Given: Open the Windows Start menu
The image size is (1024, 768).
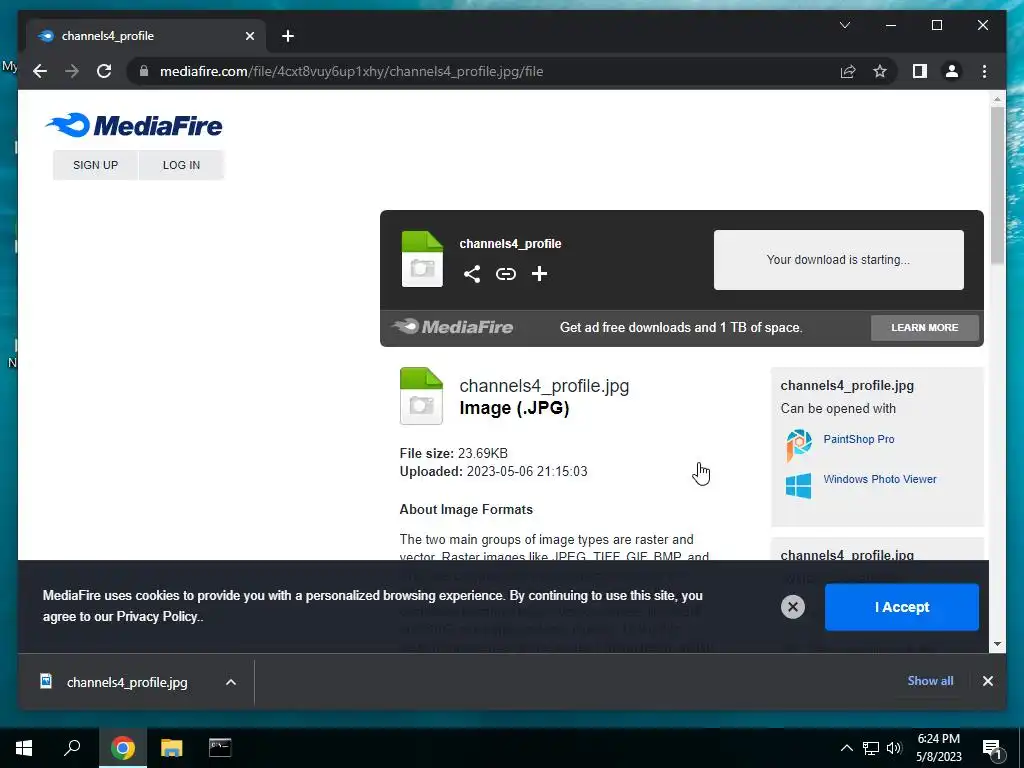Looking at the screenshot, I should tap(24, 748).
